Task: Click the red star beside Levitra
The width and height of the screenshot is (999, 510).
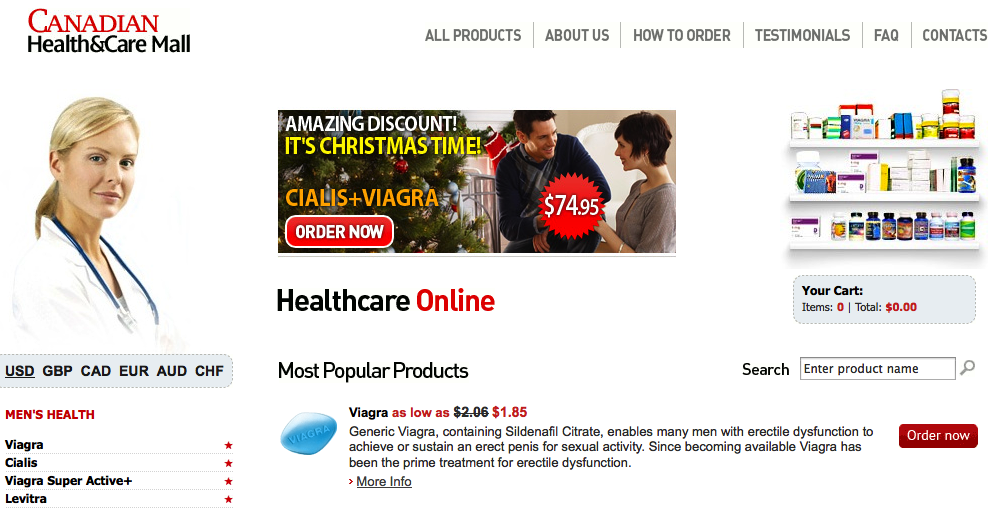Action: point(228,499)
